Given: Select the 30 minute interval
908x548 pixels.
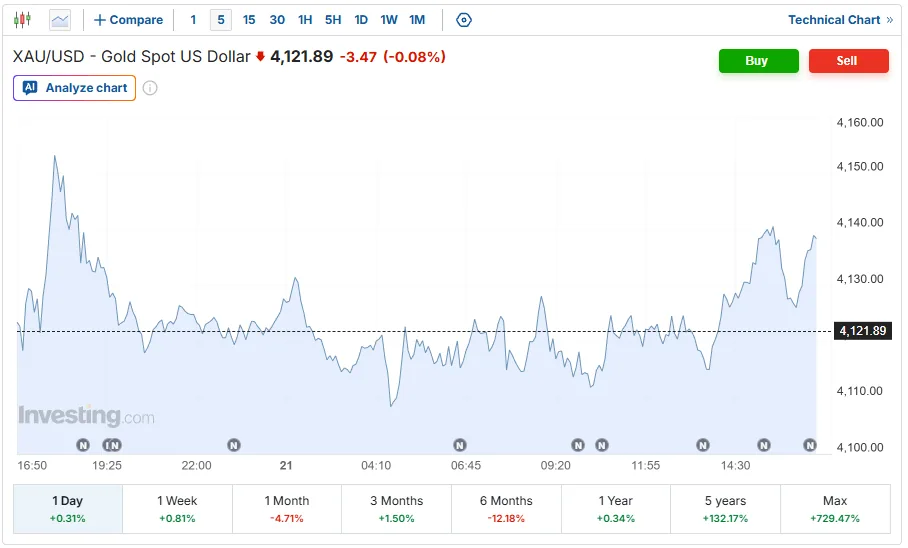Looking at the screenshot, I should coord(277,20).
